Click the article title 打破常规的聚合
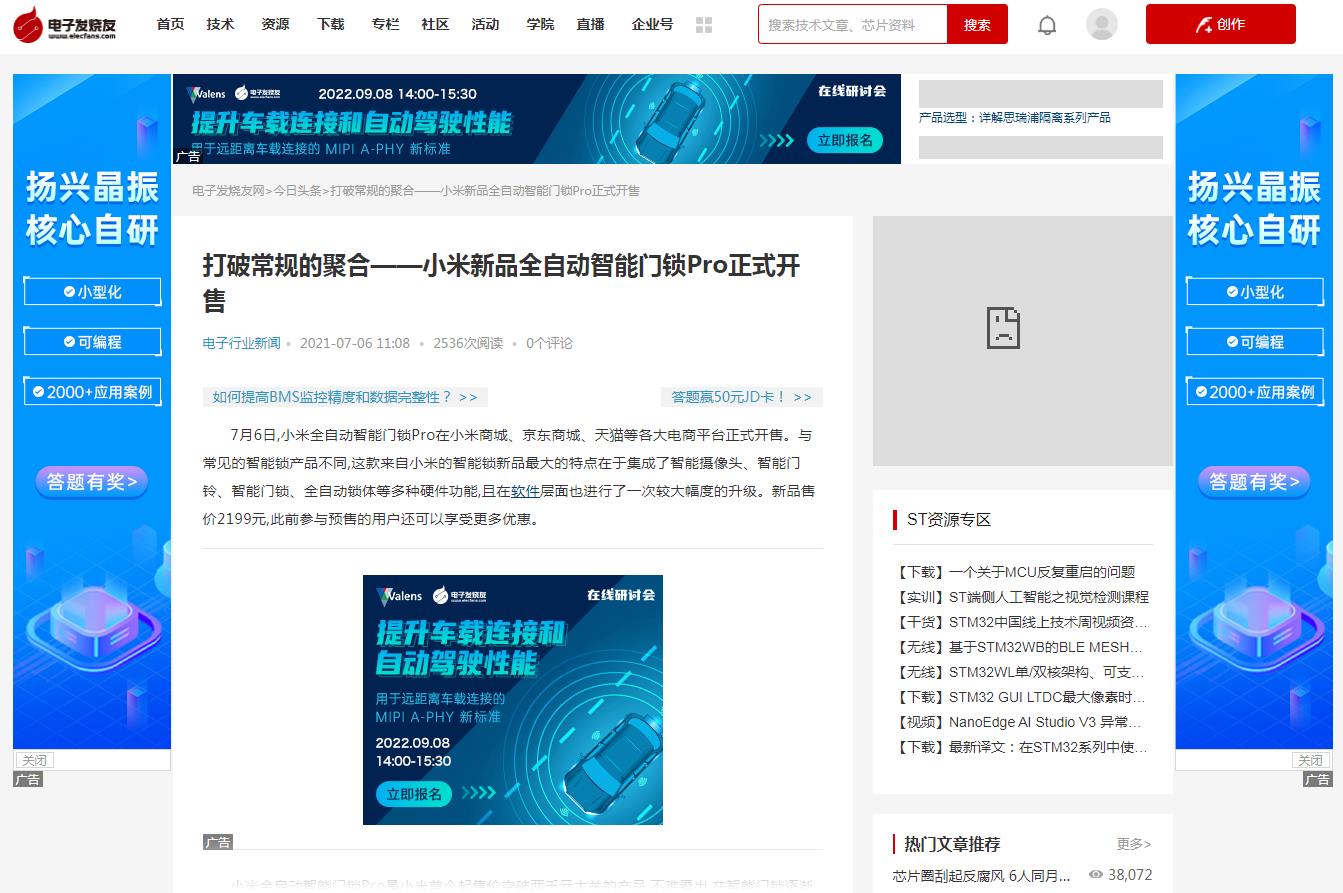This screenshot has width=1343, height=893. pyautogui.click(x=501, y=283)
